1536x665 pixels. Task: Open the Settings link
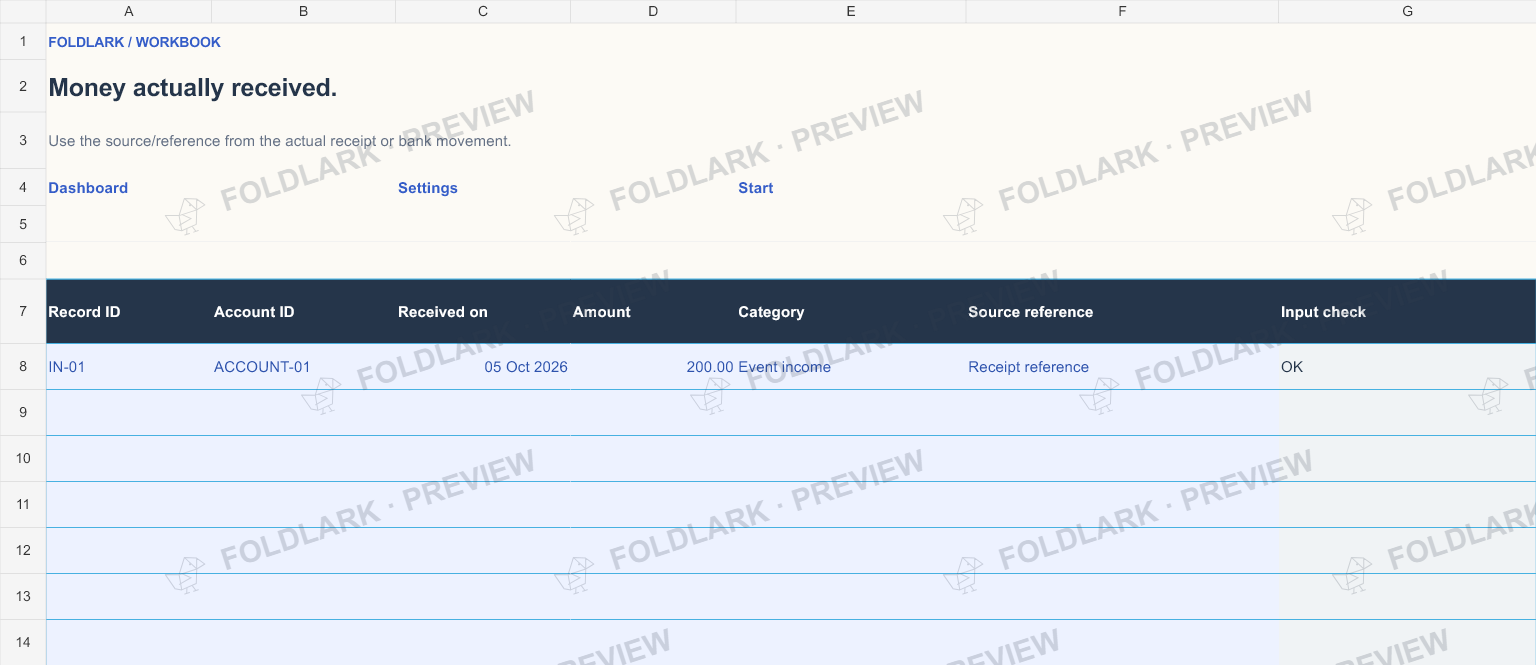point(428,188)
